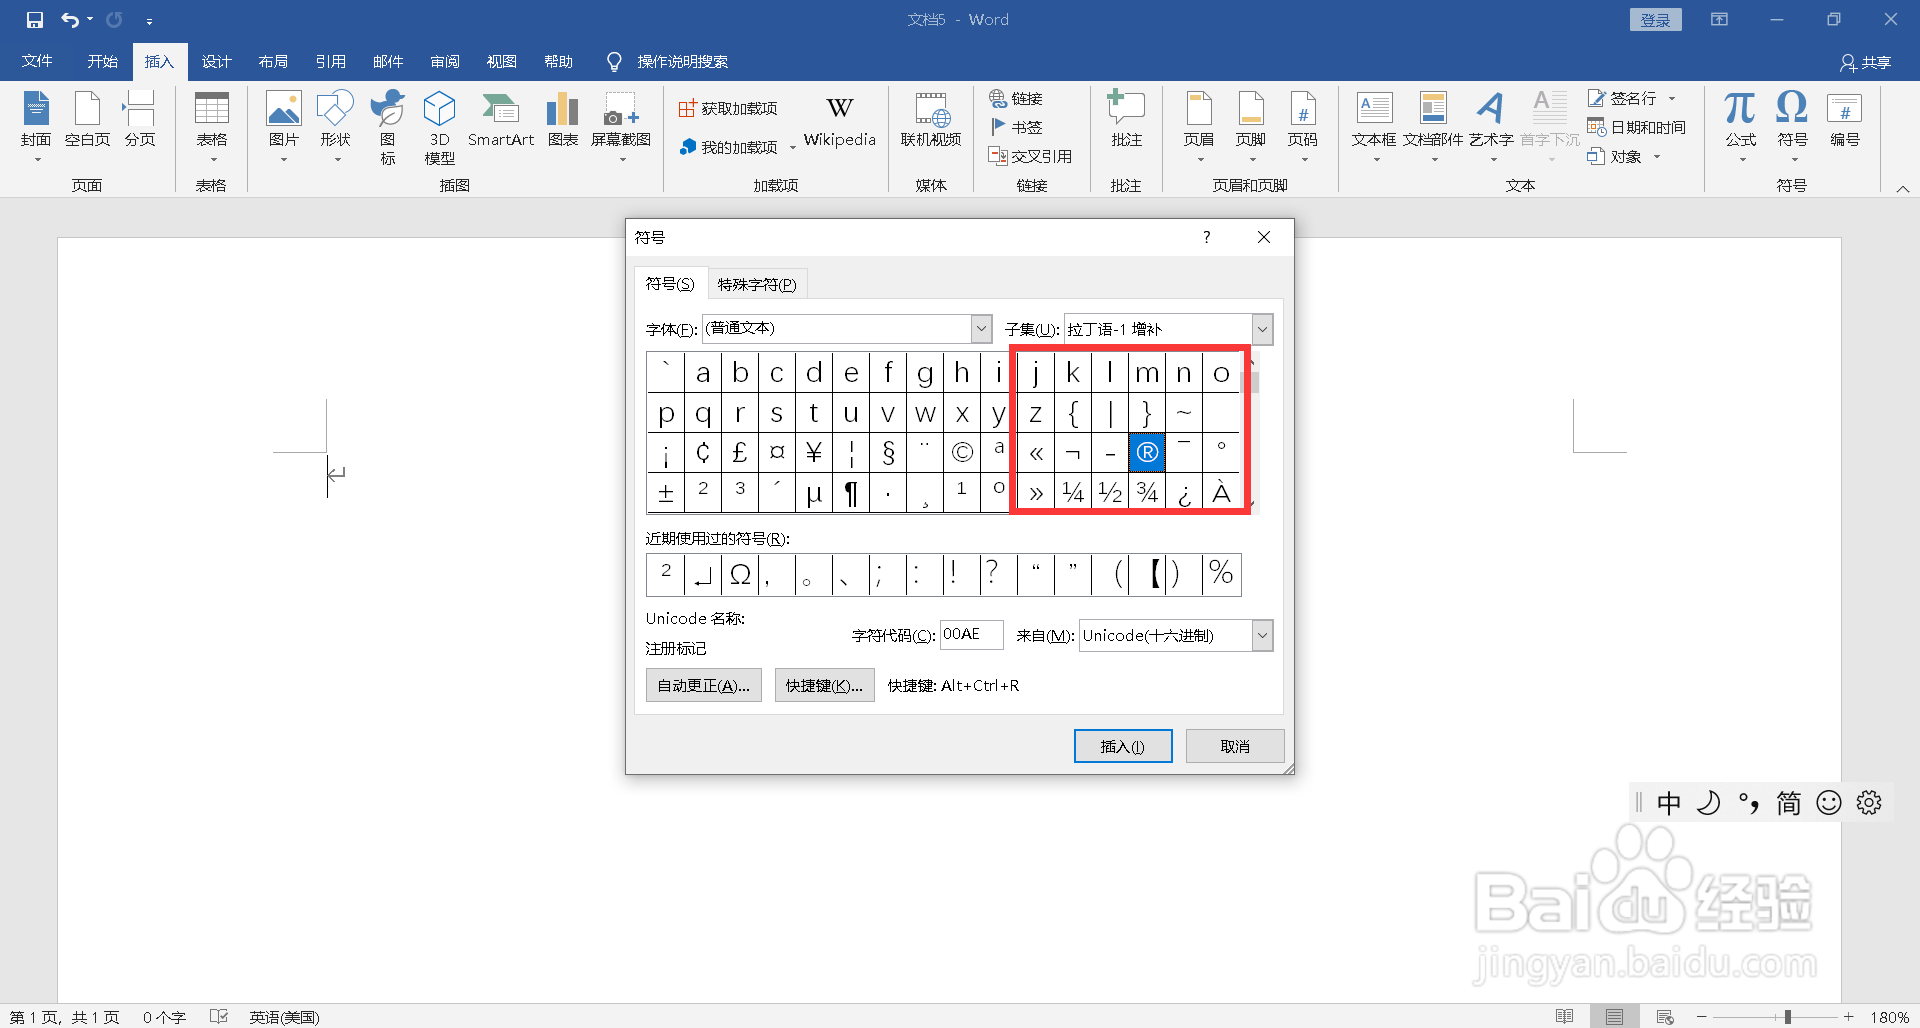
Task: Click the Save icon in title bar
Action: click(35, 20)
